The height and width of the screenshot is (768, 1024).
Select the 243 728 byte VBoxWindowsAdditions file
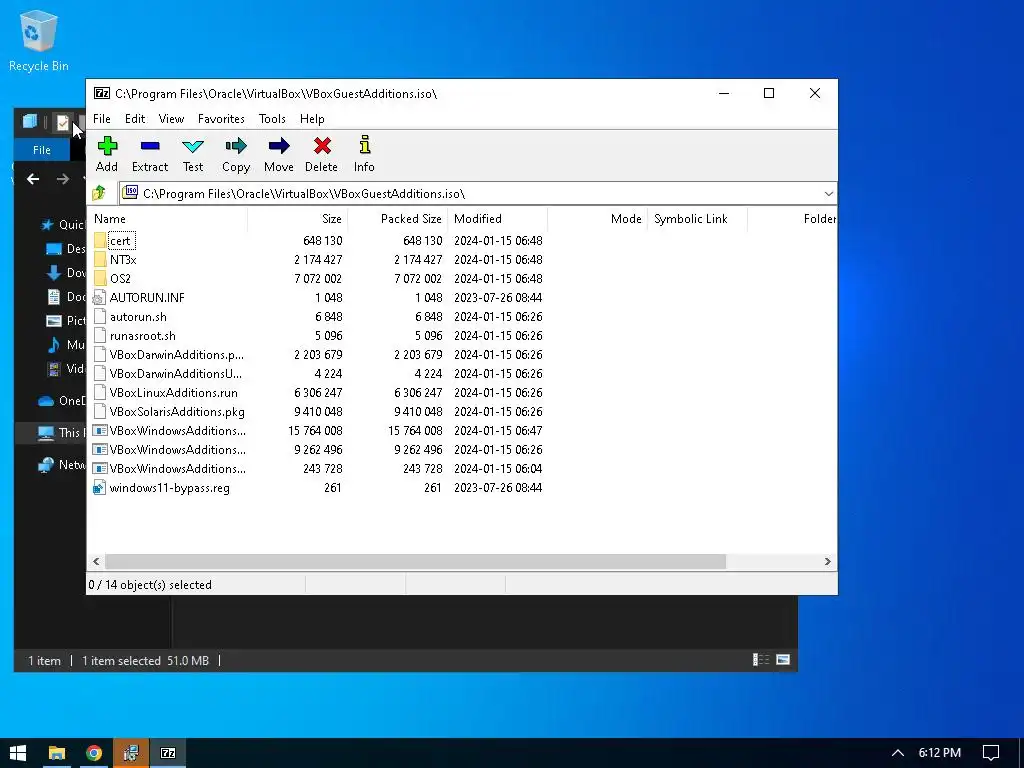tap(178, 469)
